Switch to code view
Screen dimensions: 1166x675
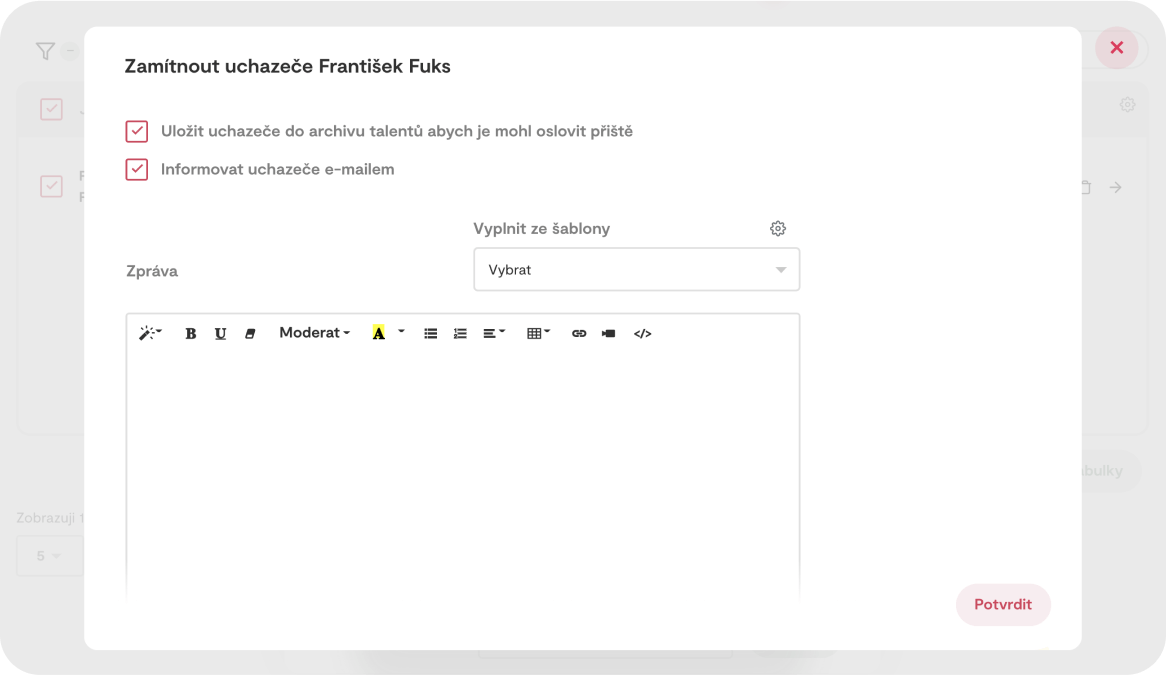pyautogui.click(x=642, y=334)
